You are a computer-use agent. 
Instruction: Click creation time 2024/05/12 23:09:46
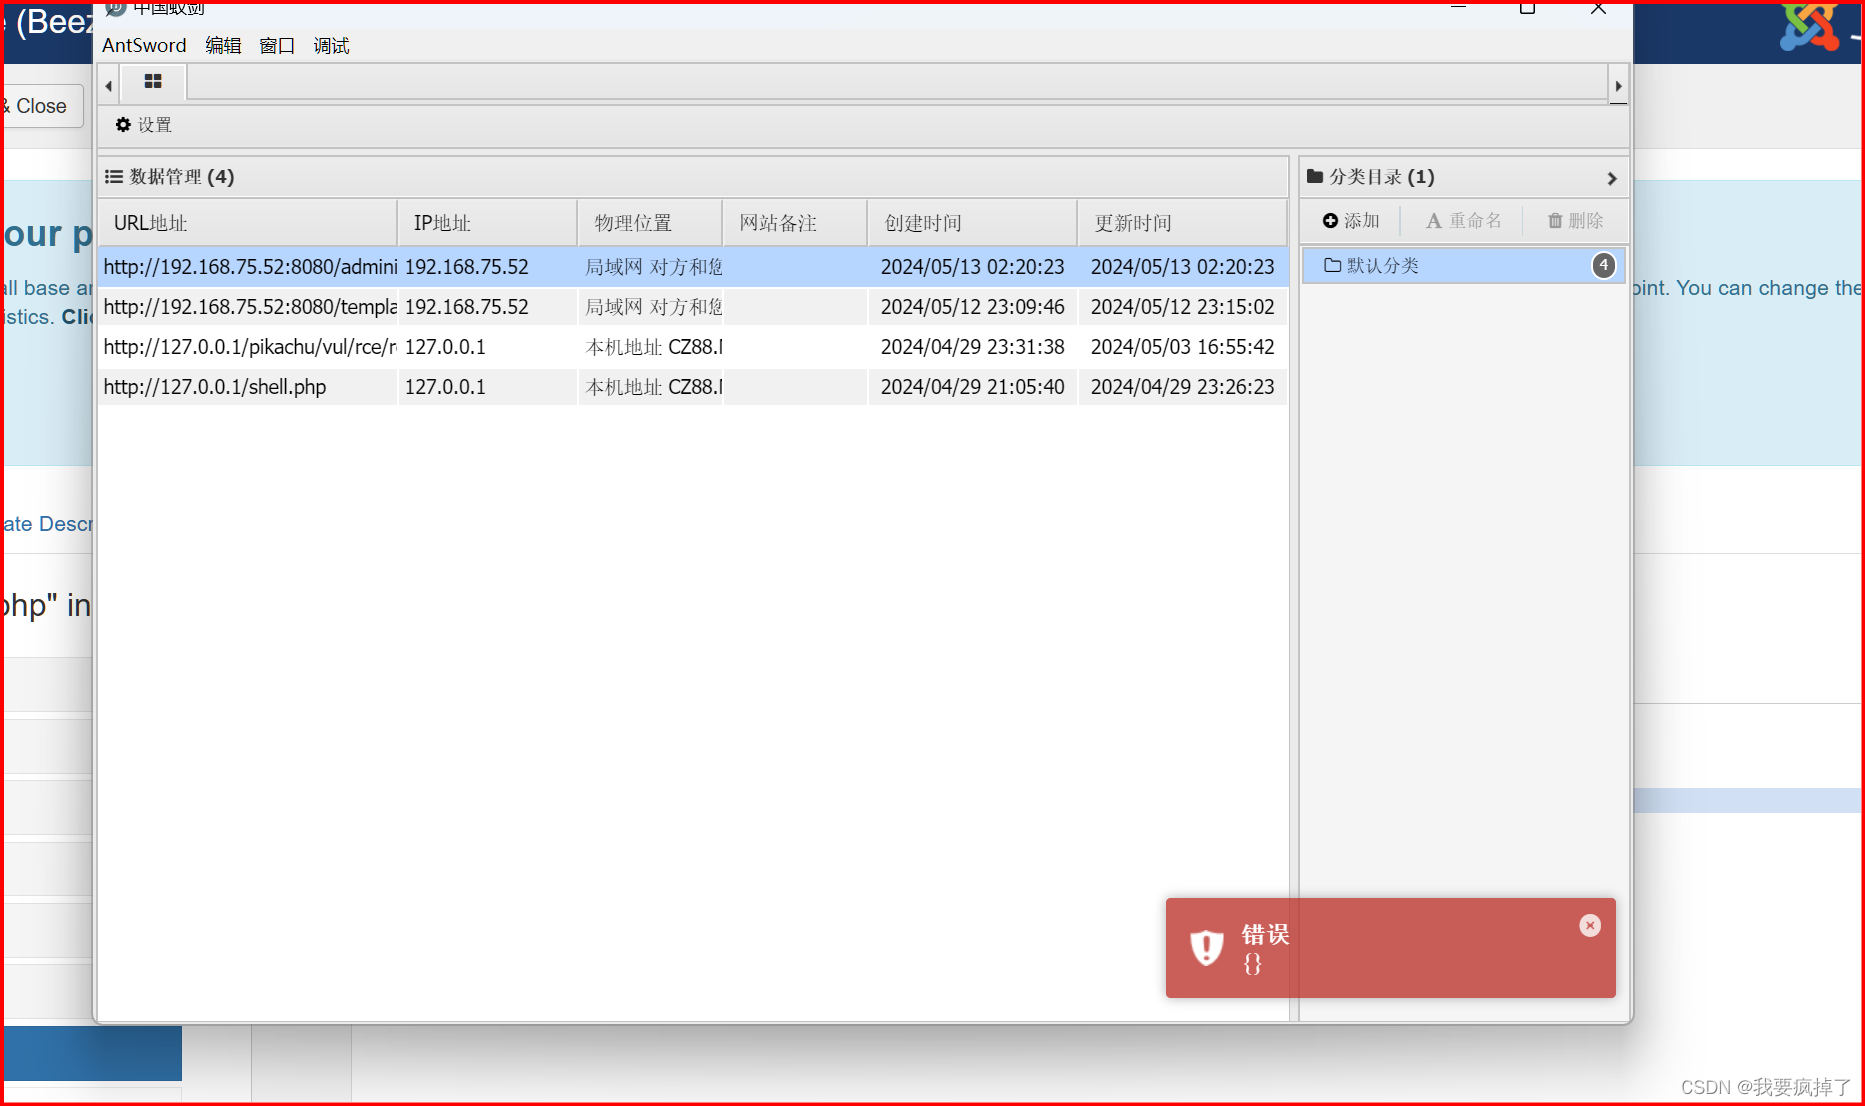click(x=972, y=307)
